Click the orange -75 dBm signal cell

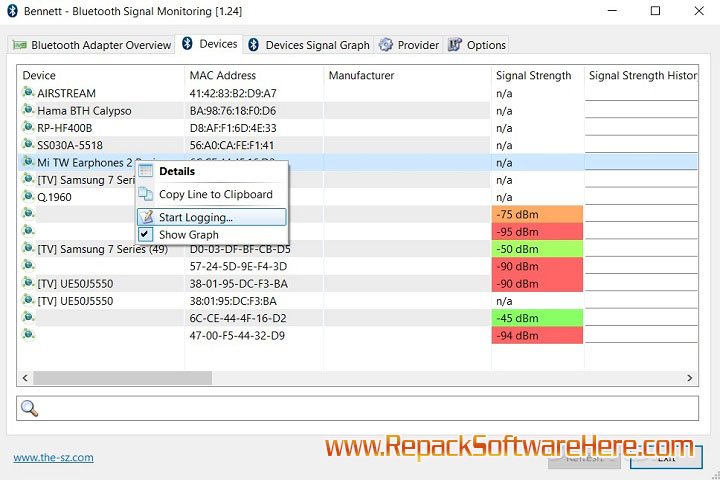(x=537, y=215)
